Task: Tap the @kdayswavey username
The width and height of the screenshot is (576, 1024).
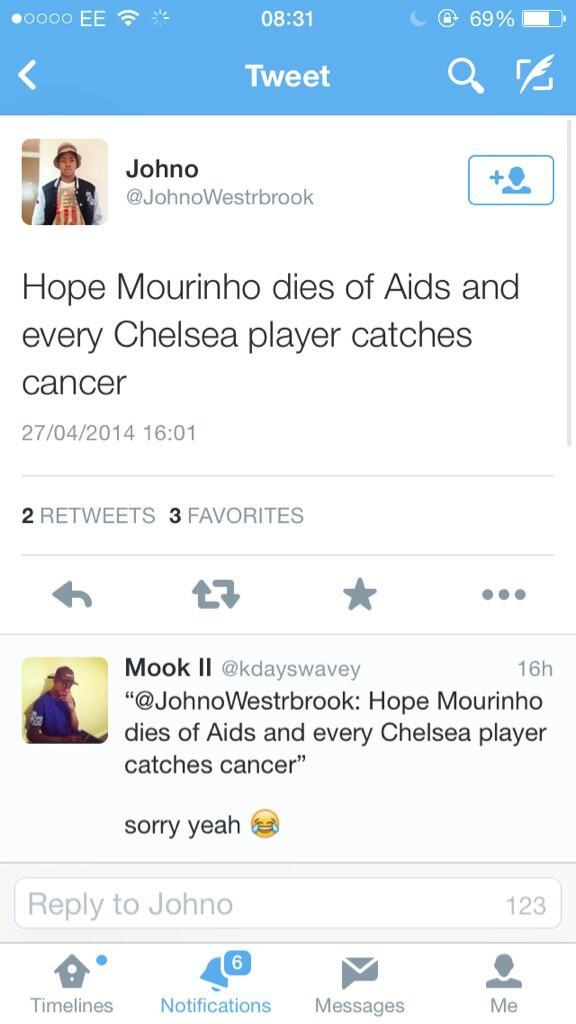Action: point(291,669)
